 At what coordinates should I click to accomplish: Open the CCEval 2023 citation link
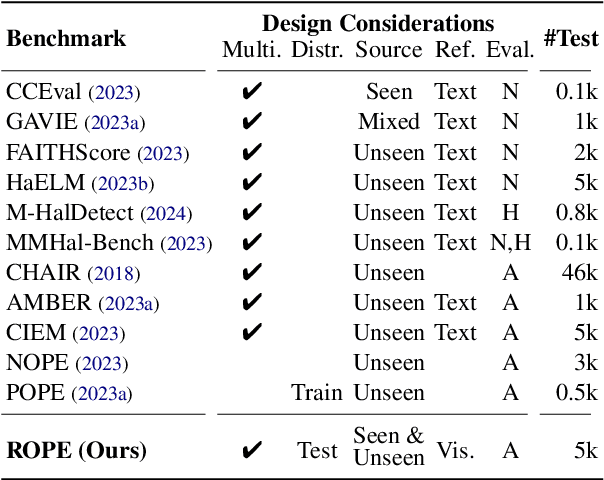(115, 93)
